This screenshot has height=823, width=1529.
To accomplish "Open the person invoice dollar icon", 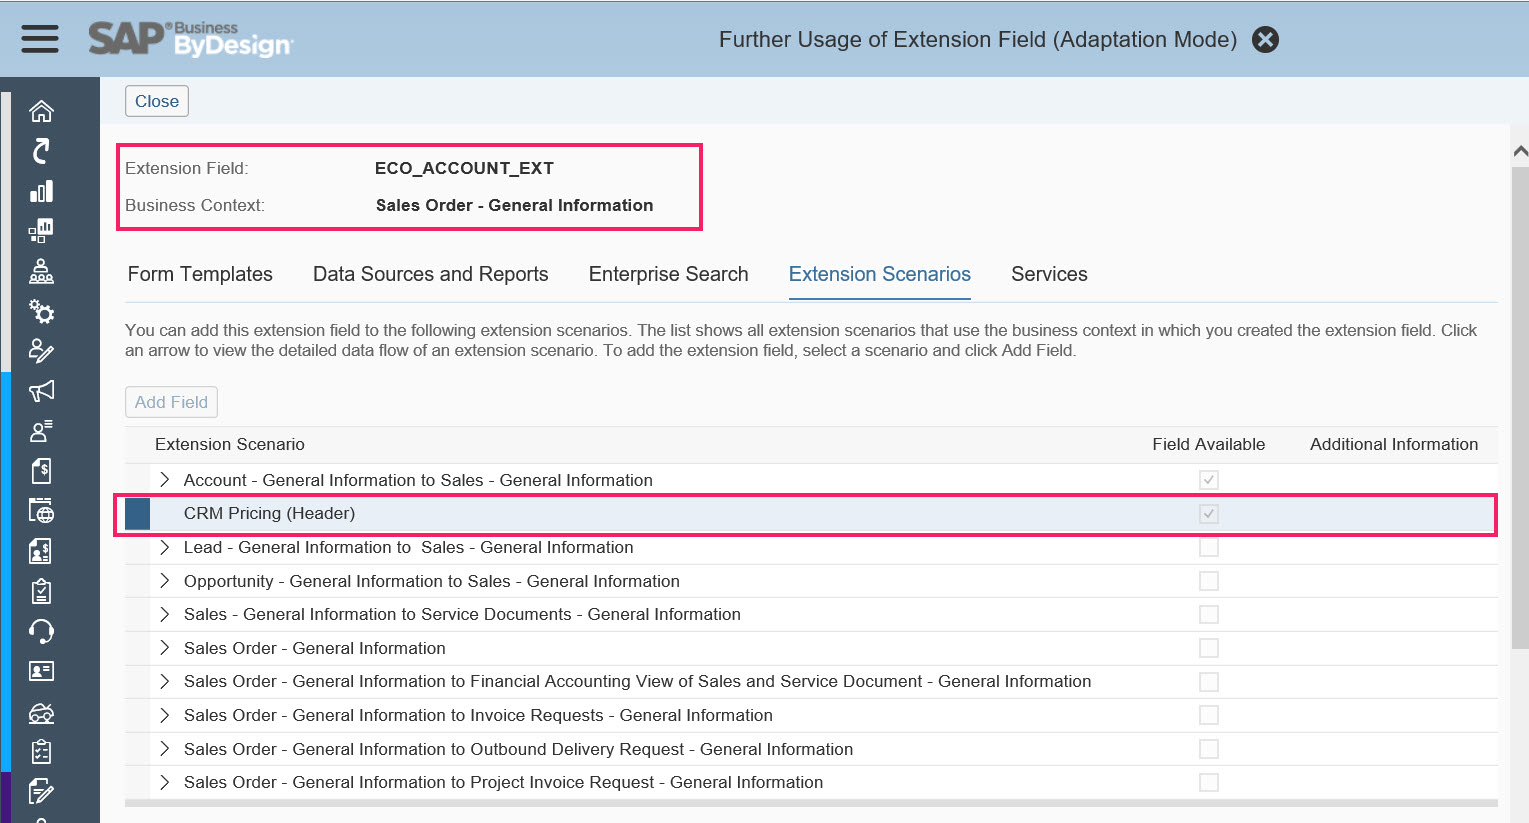I will click(x=41, y=551).
